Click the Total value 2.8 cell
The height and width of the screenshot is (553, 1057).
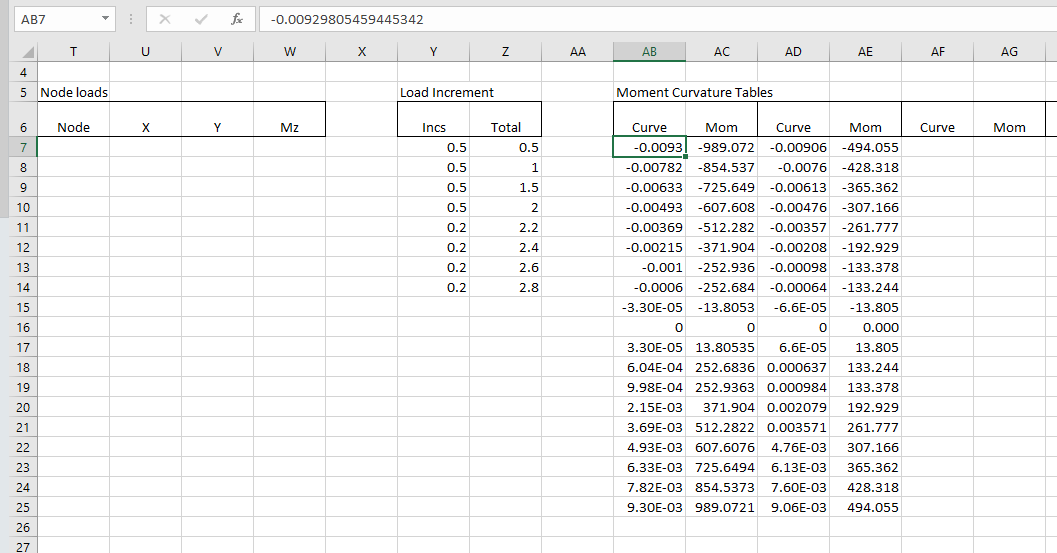pyautogui.click(x=506, y=287)
